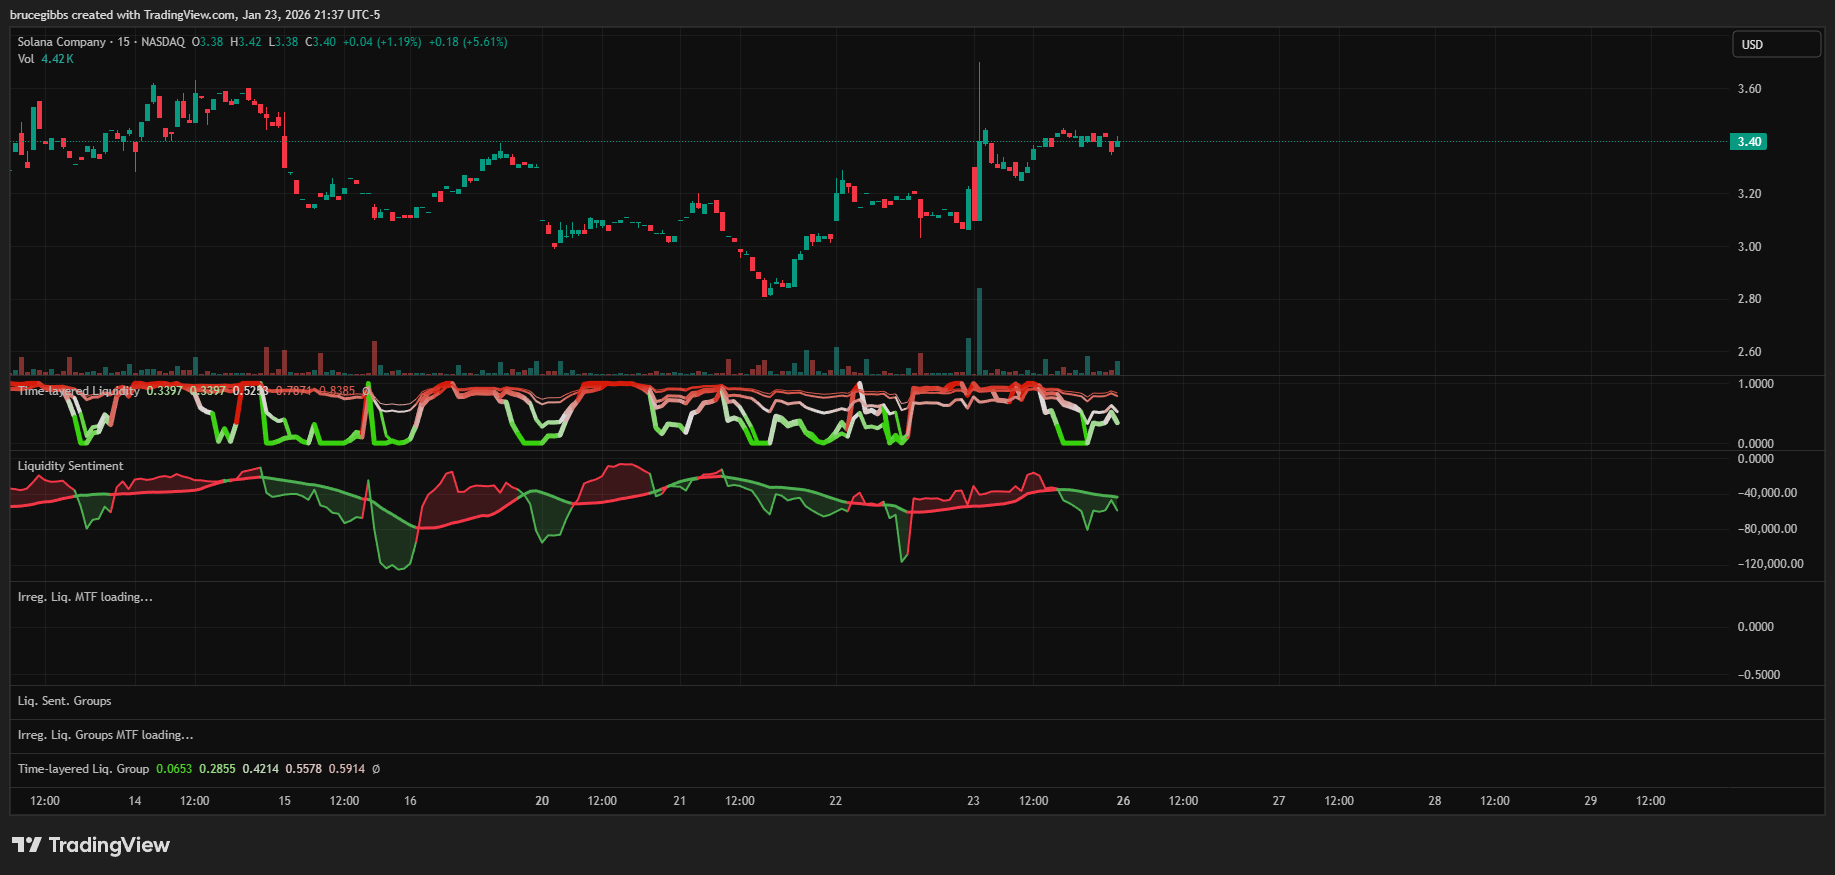Click the TradingView wordmark text
Screen dimensions: 1835x875
tap(109, 845)
